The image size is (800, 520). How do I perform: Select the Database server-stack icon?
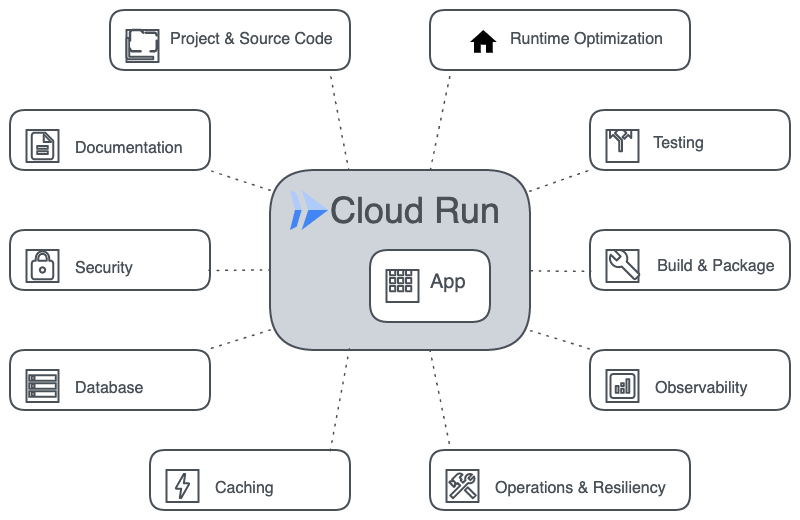pos(42,386)
